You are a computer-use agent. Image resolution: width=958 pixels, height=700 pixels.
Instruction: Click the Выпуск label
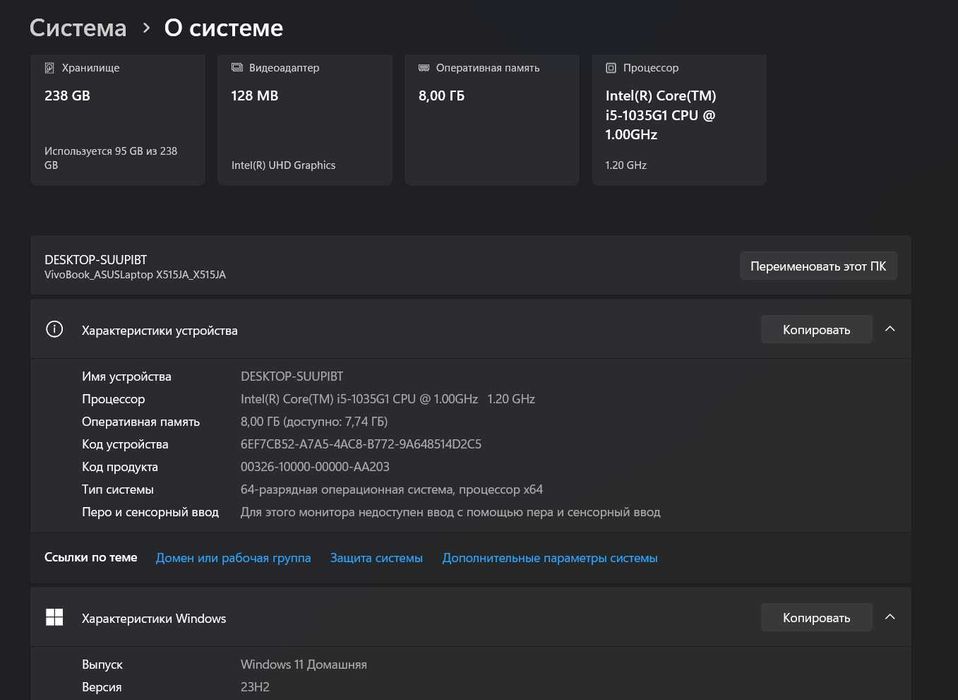102,664
